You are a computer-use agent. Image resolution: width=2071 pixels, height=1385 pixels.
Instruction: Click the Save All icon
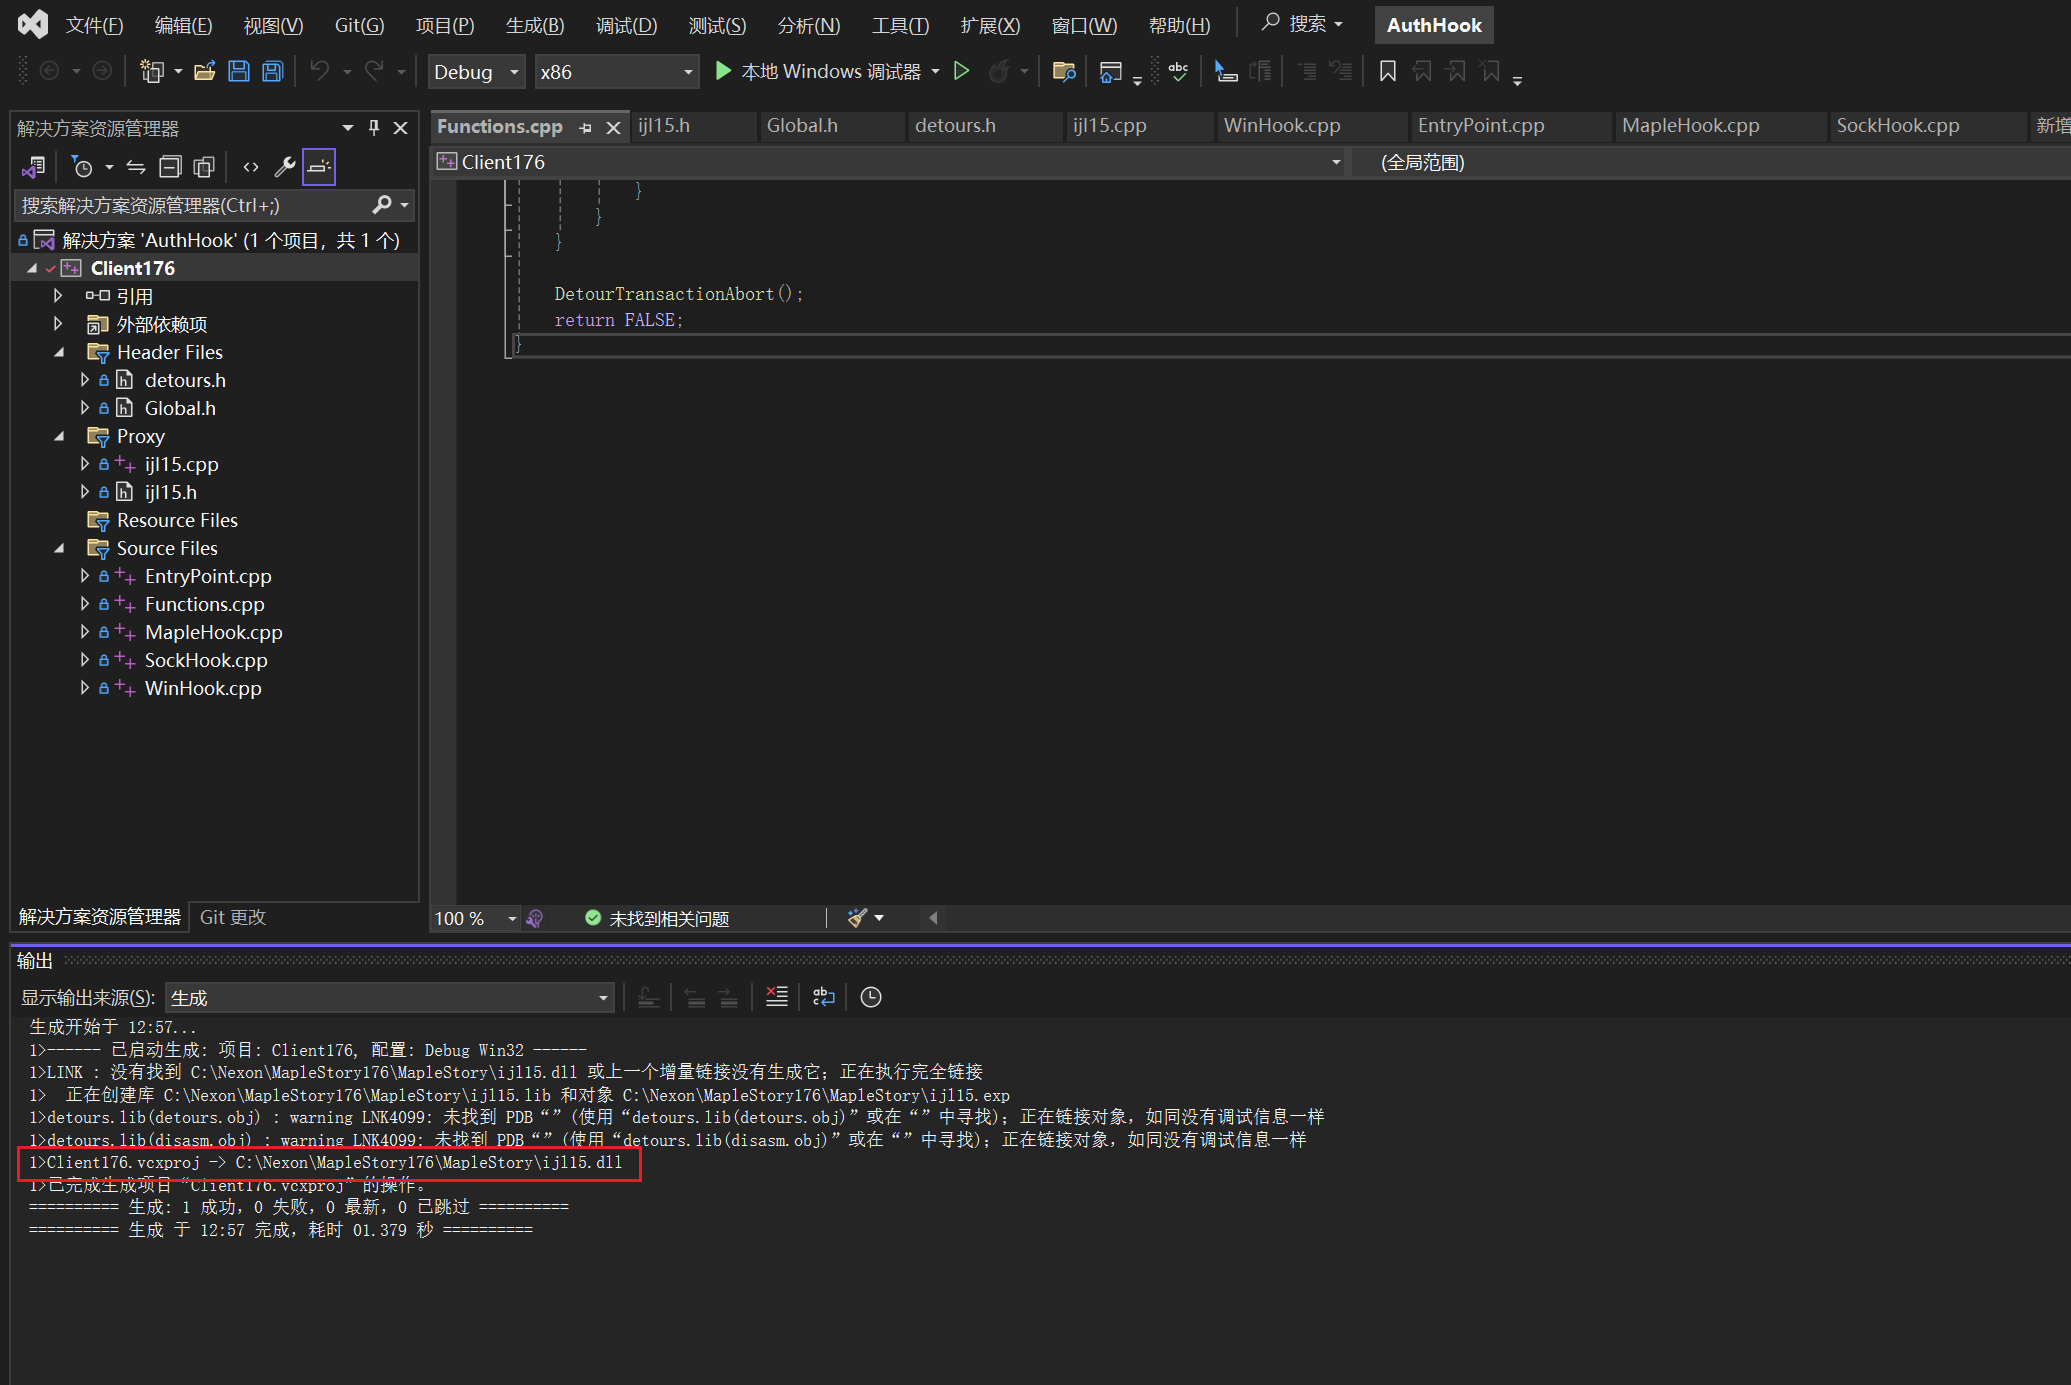272,71
